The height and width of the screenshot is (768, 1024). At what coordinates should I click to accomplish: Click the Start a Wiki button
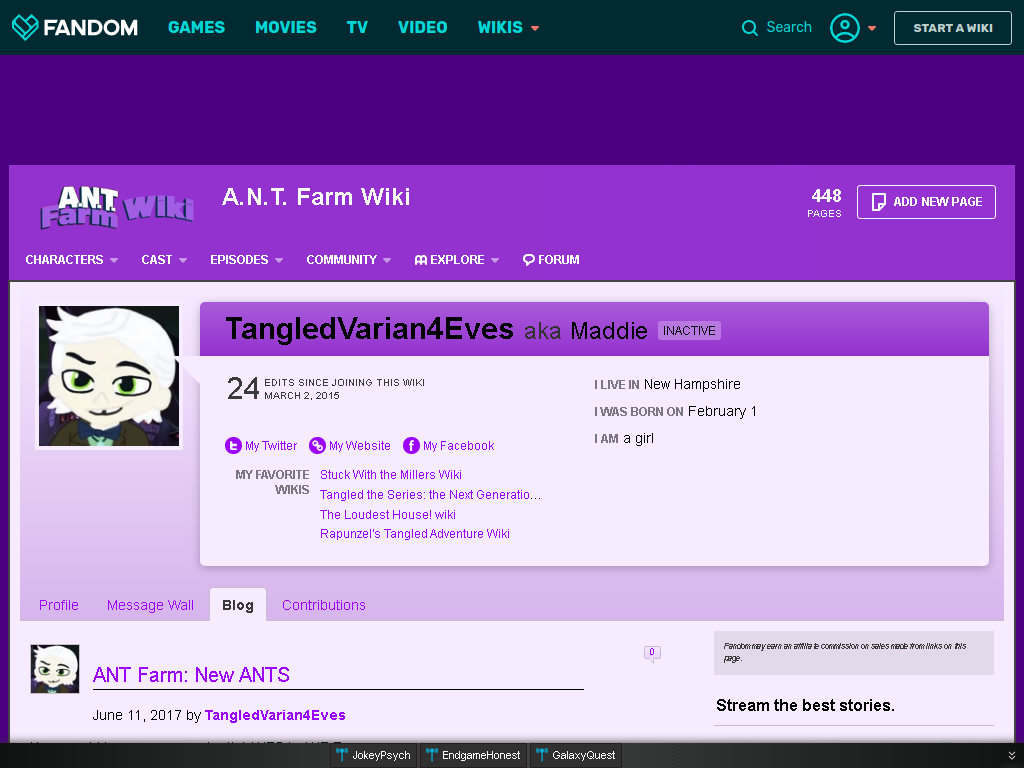(x=952, y=28)
